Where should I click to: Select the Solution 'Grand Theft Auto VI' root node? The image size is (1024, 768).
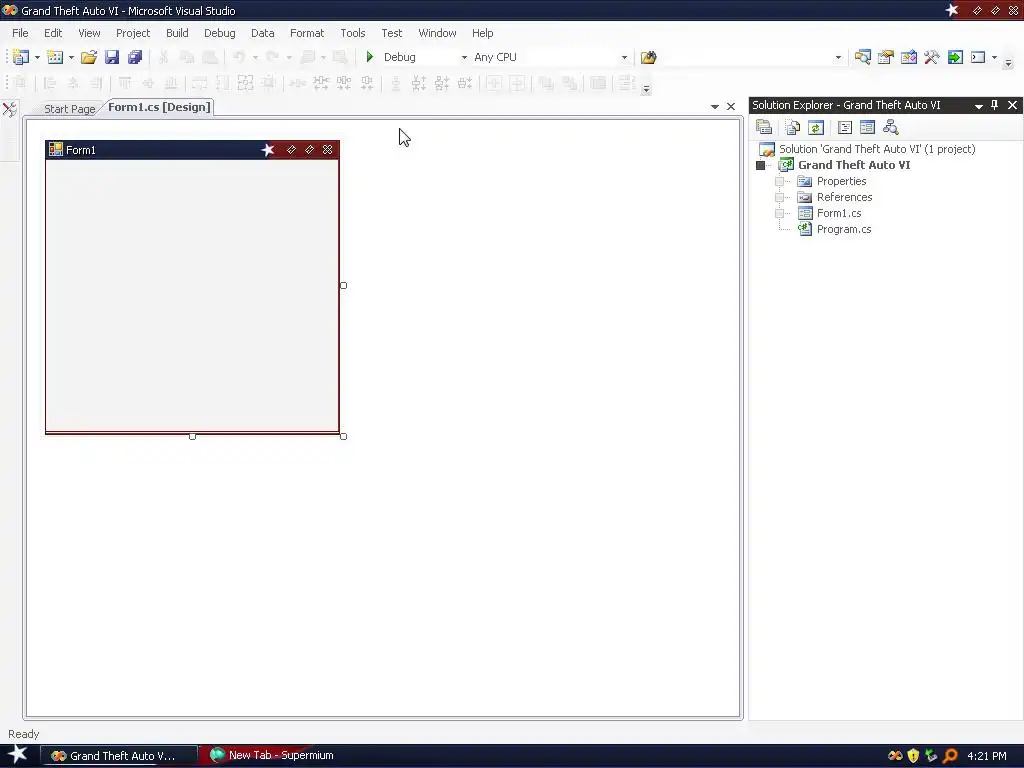pyautogui.click(x=876, y=150)
